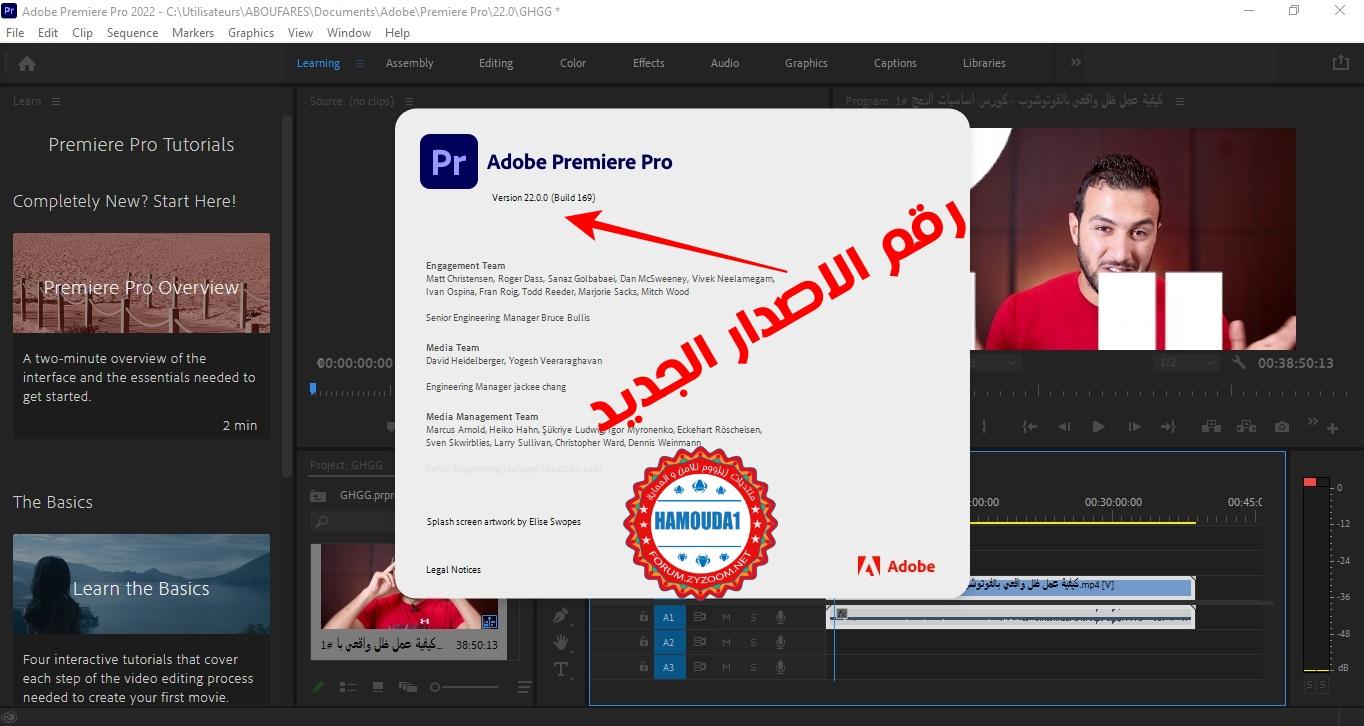Go to In point in Program monitor
Viewport: 1364px width, 726px height.
click(x=1029, y=426)
